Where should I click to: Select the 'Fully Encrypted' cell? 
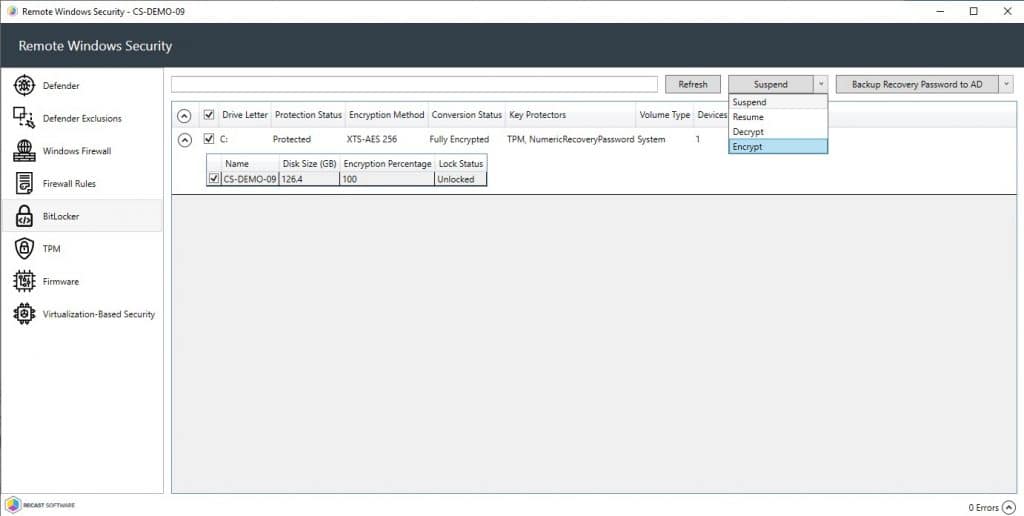click(x=459, y=139)
